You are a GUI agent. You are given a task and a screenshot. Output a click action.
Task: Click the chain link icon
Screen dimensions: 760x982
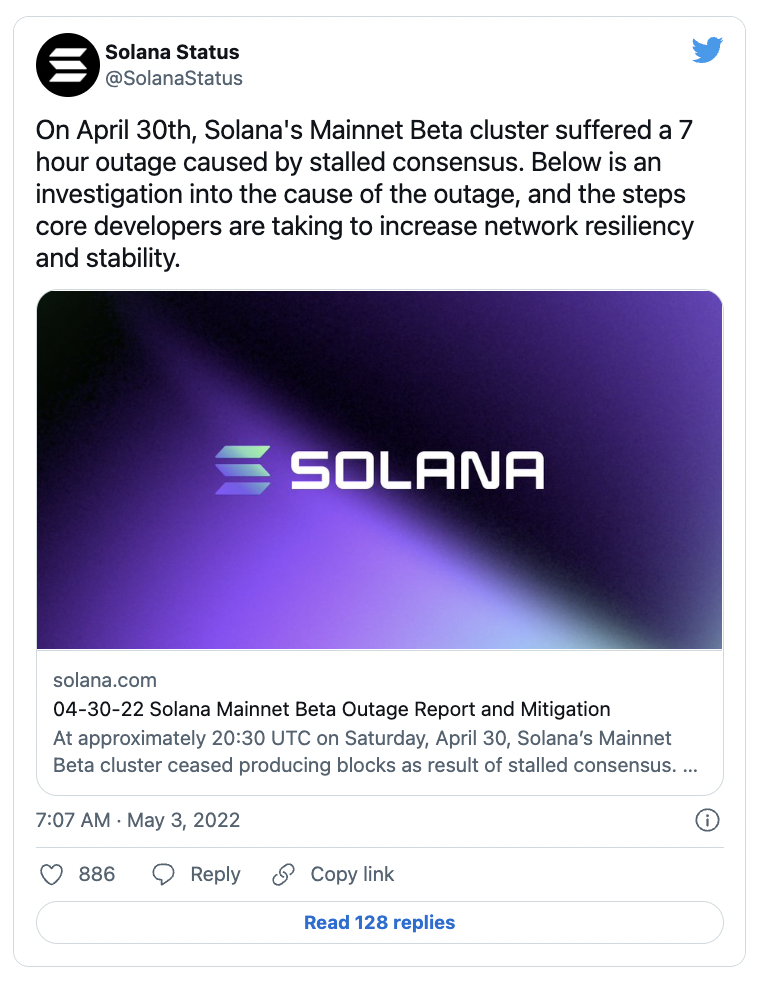(284, 875)
